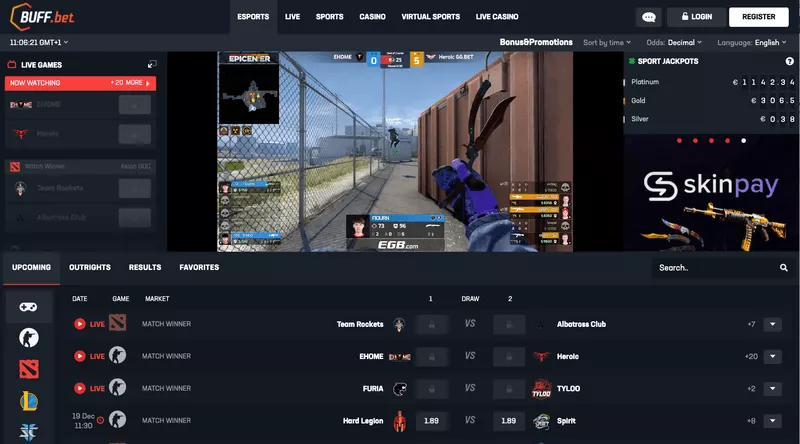Select the last jackpot carousel dot

(743, 141)
